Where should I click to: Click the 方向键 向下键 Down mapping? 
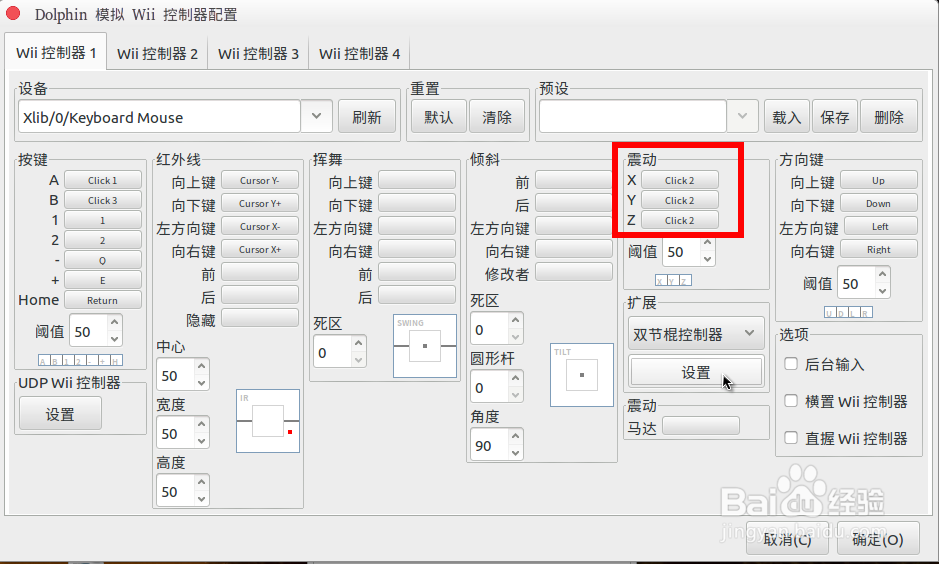(x=879, y=203)
